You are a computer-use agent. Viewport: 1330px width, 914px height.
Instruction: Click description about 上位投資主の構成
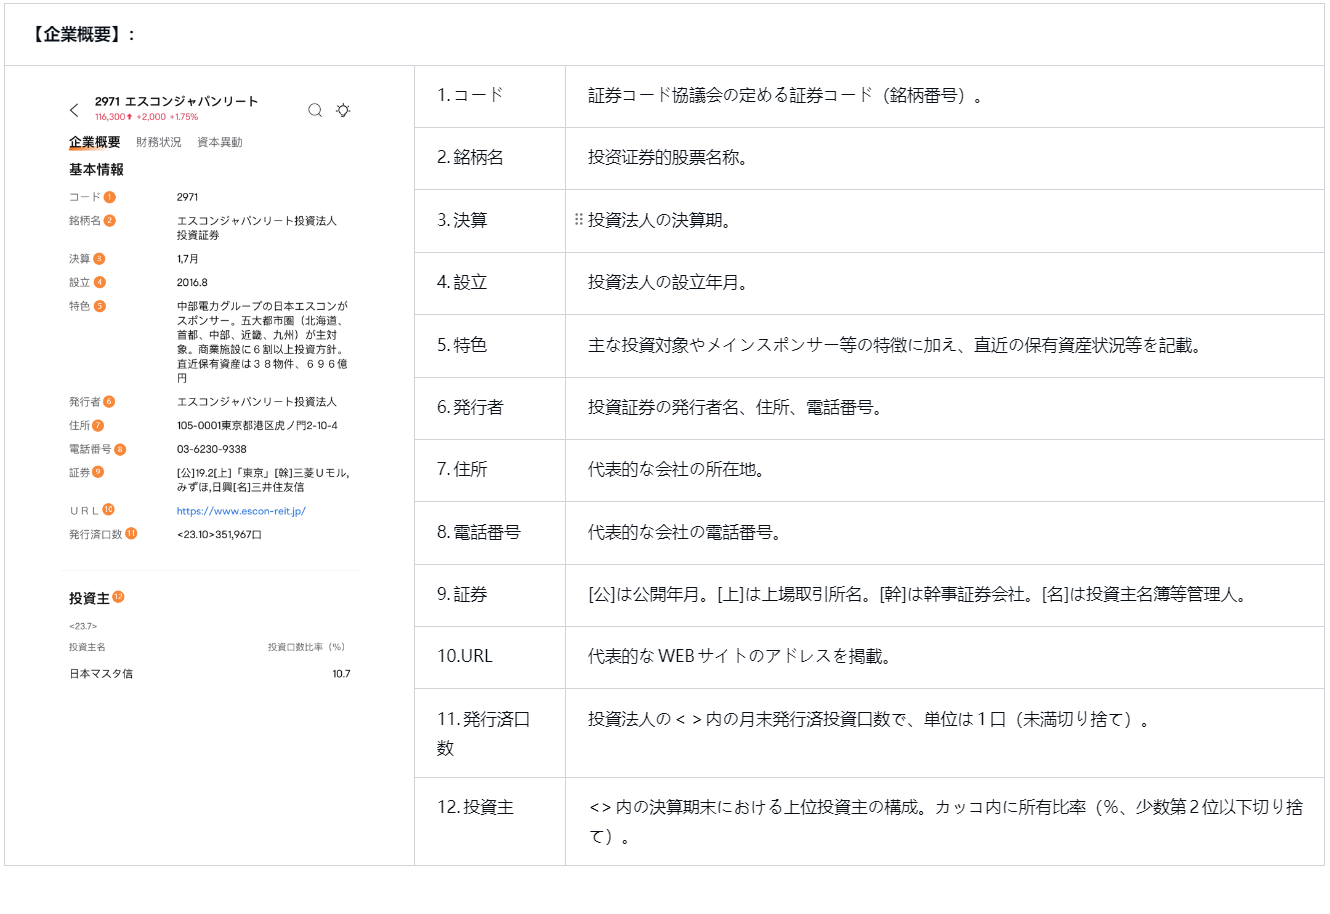945,821
